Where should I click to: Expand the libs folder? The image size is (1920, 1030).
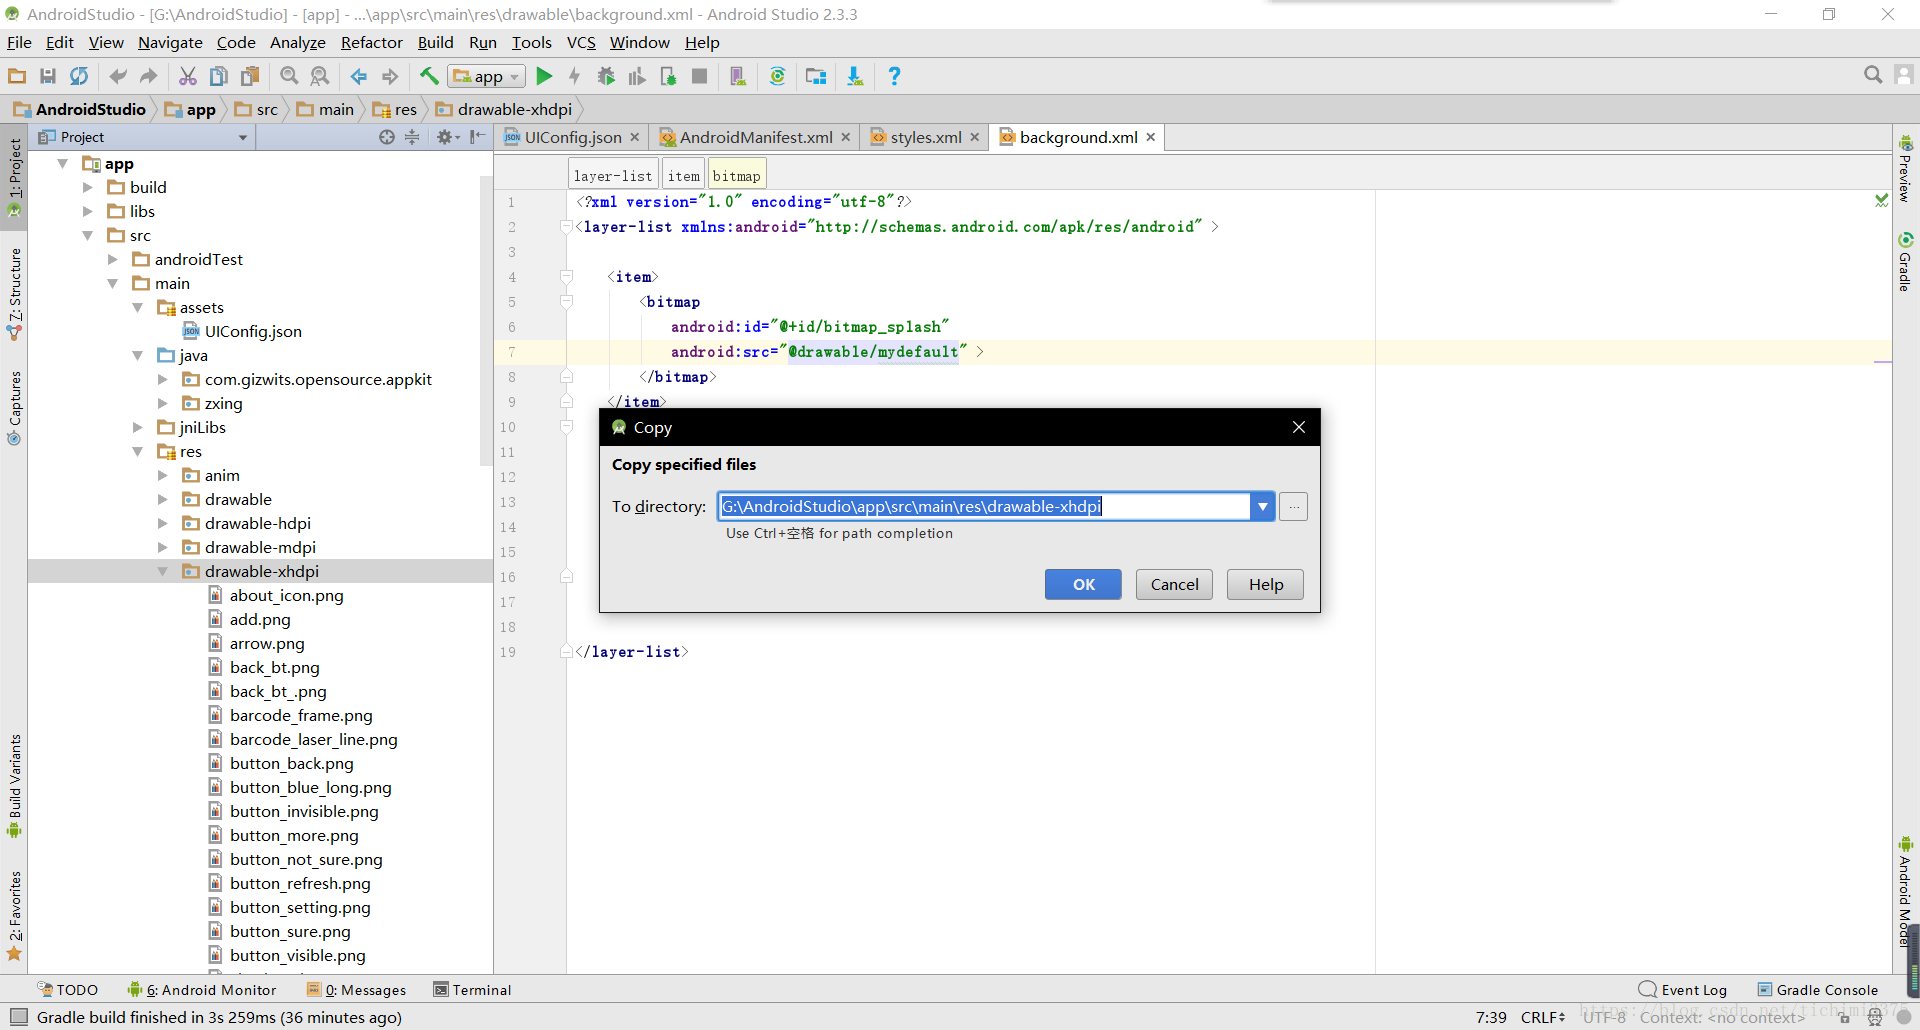pos(88,211)
